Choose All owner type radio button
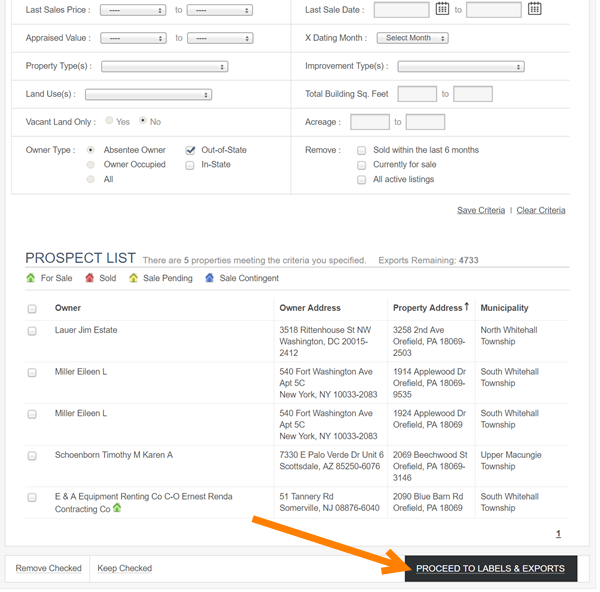 90,179
